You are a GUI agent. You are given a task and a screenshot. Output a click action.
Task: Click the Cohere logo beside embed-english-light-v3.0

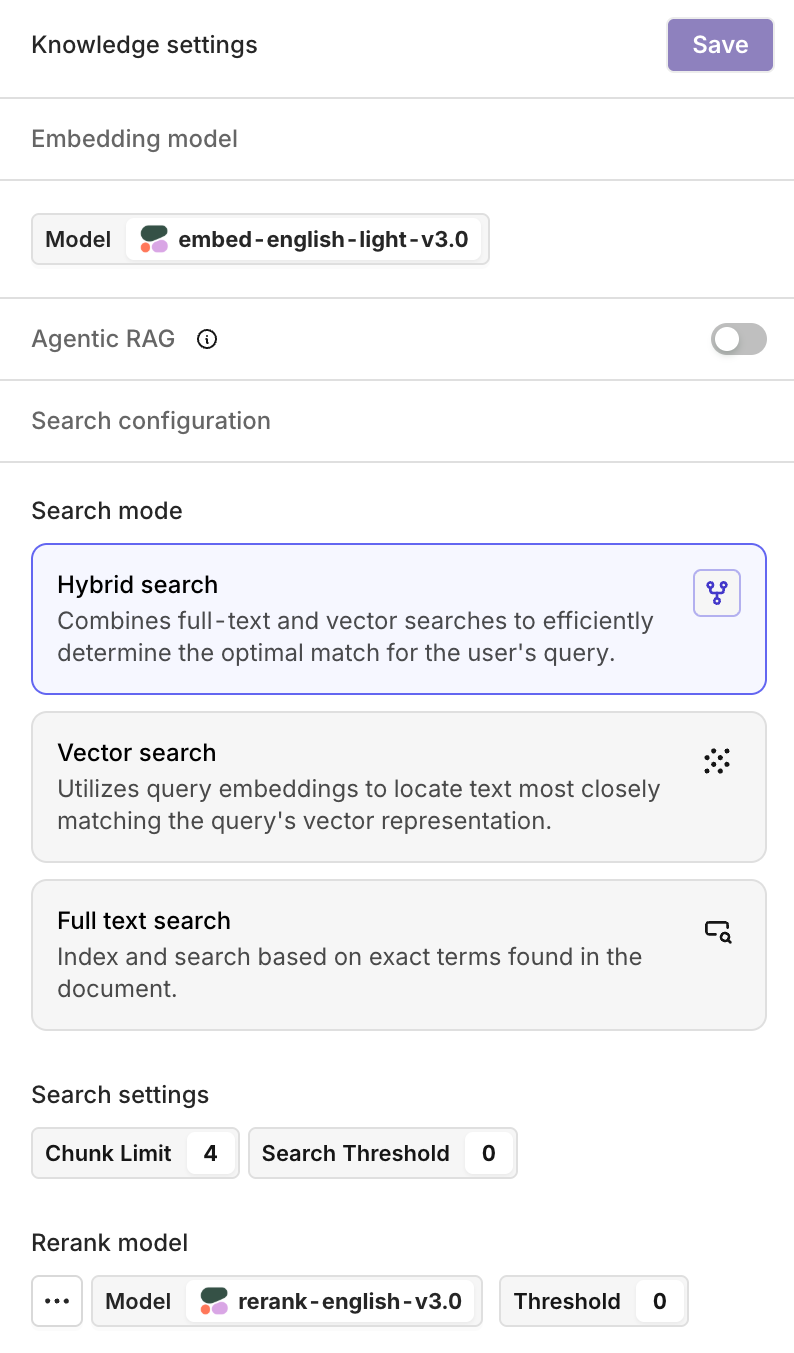[x=153, y=239]
